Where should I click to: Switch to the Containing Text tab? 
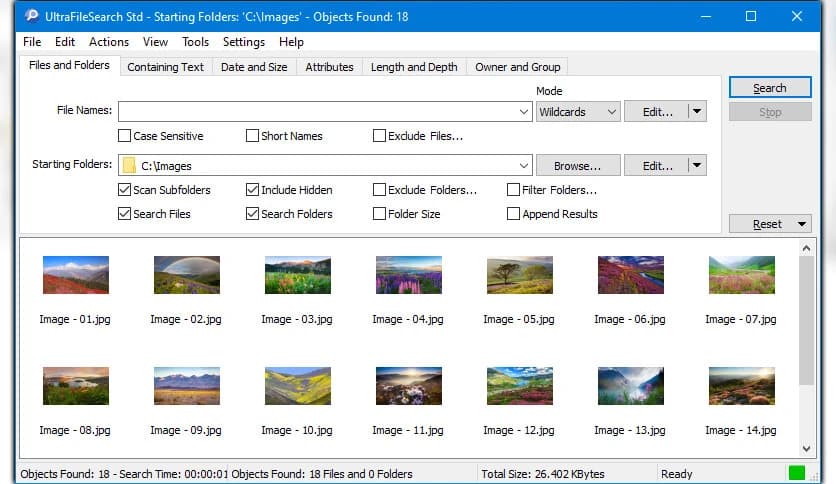point(165,67)
